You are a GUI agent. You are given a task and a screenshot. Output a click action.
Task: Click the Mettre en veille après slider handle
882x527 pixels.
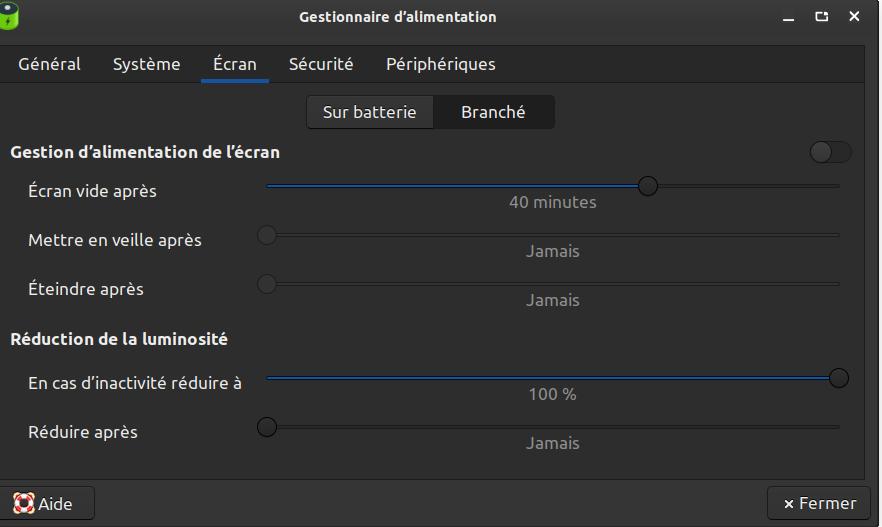click(267, 235)
